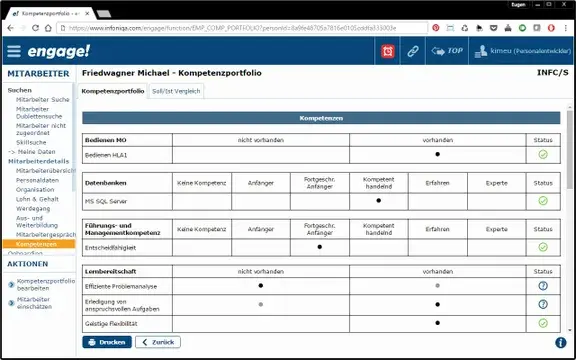This screenshot has width=576, height=360.
Task: Open Aus- und Weiterbildung in sidebar
Action: coord(37,222)
